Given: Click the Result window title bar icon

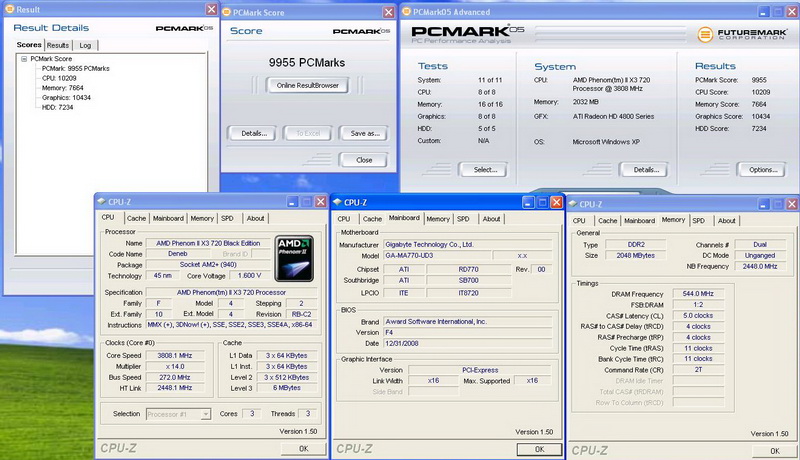Looking at the screenshot, I should (x=9, y=9).
